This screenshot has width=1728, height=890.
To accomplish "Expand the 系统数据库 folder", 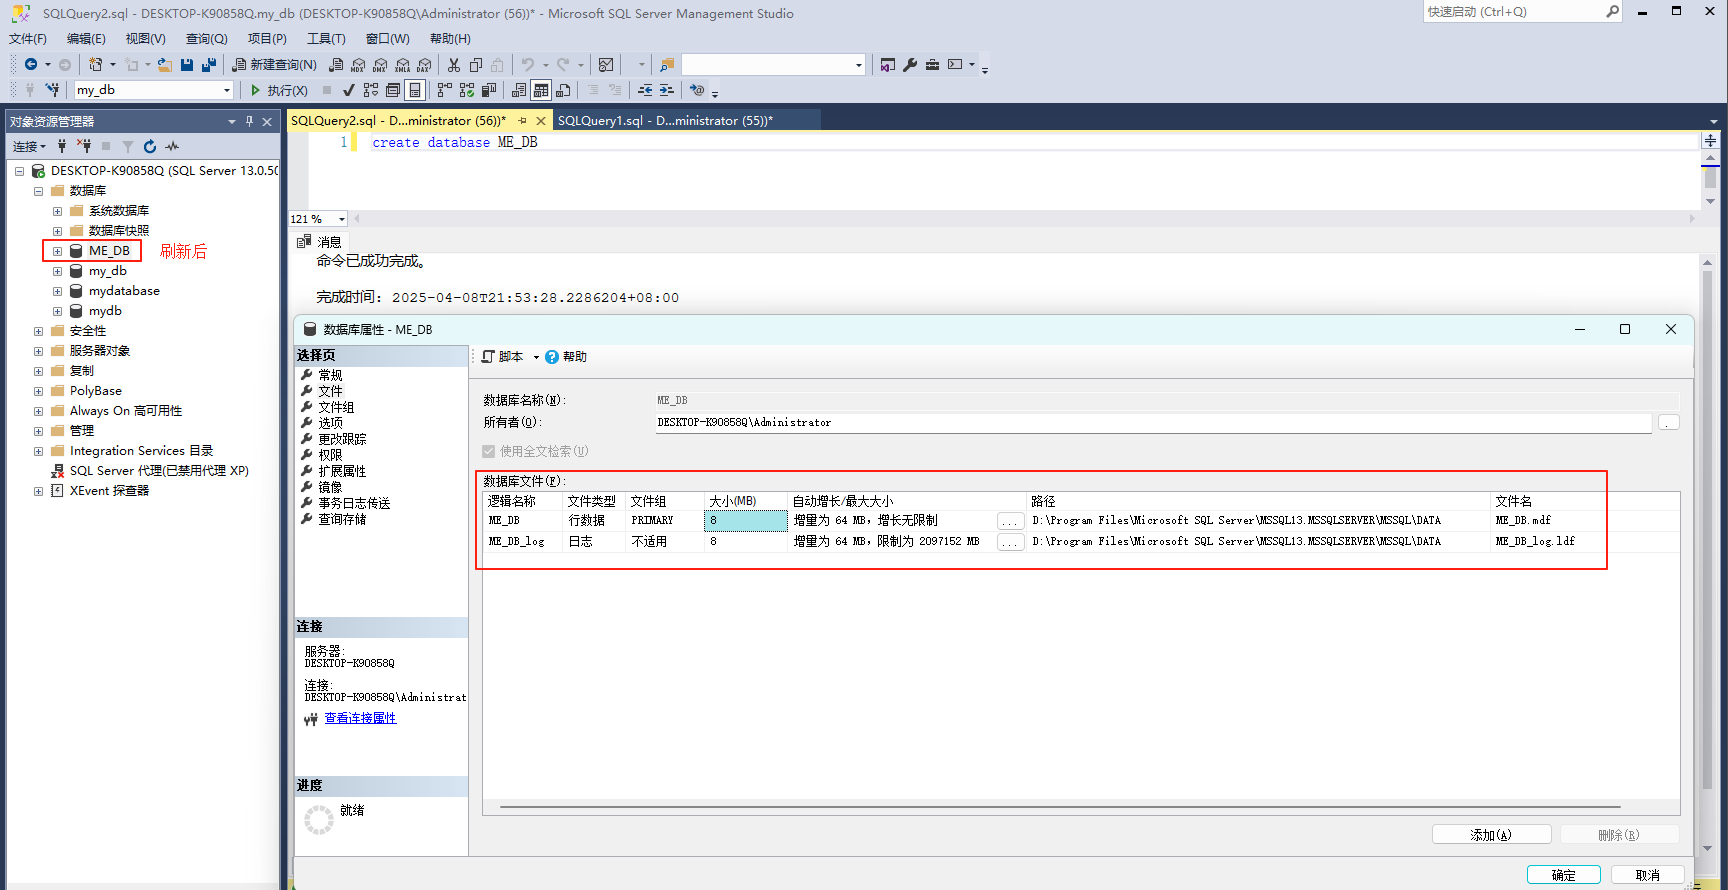I will pyautogui.click(x=57, y=211).
